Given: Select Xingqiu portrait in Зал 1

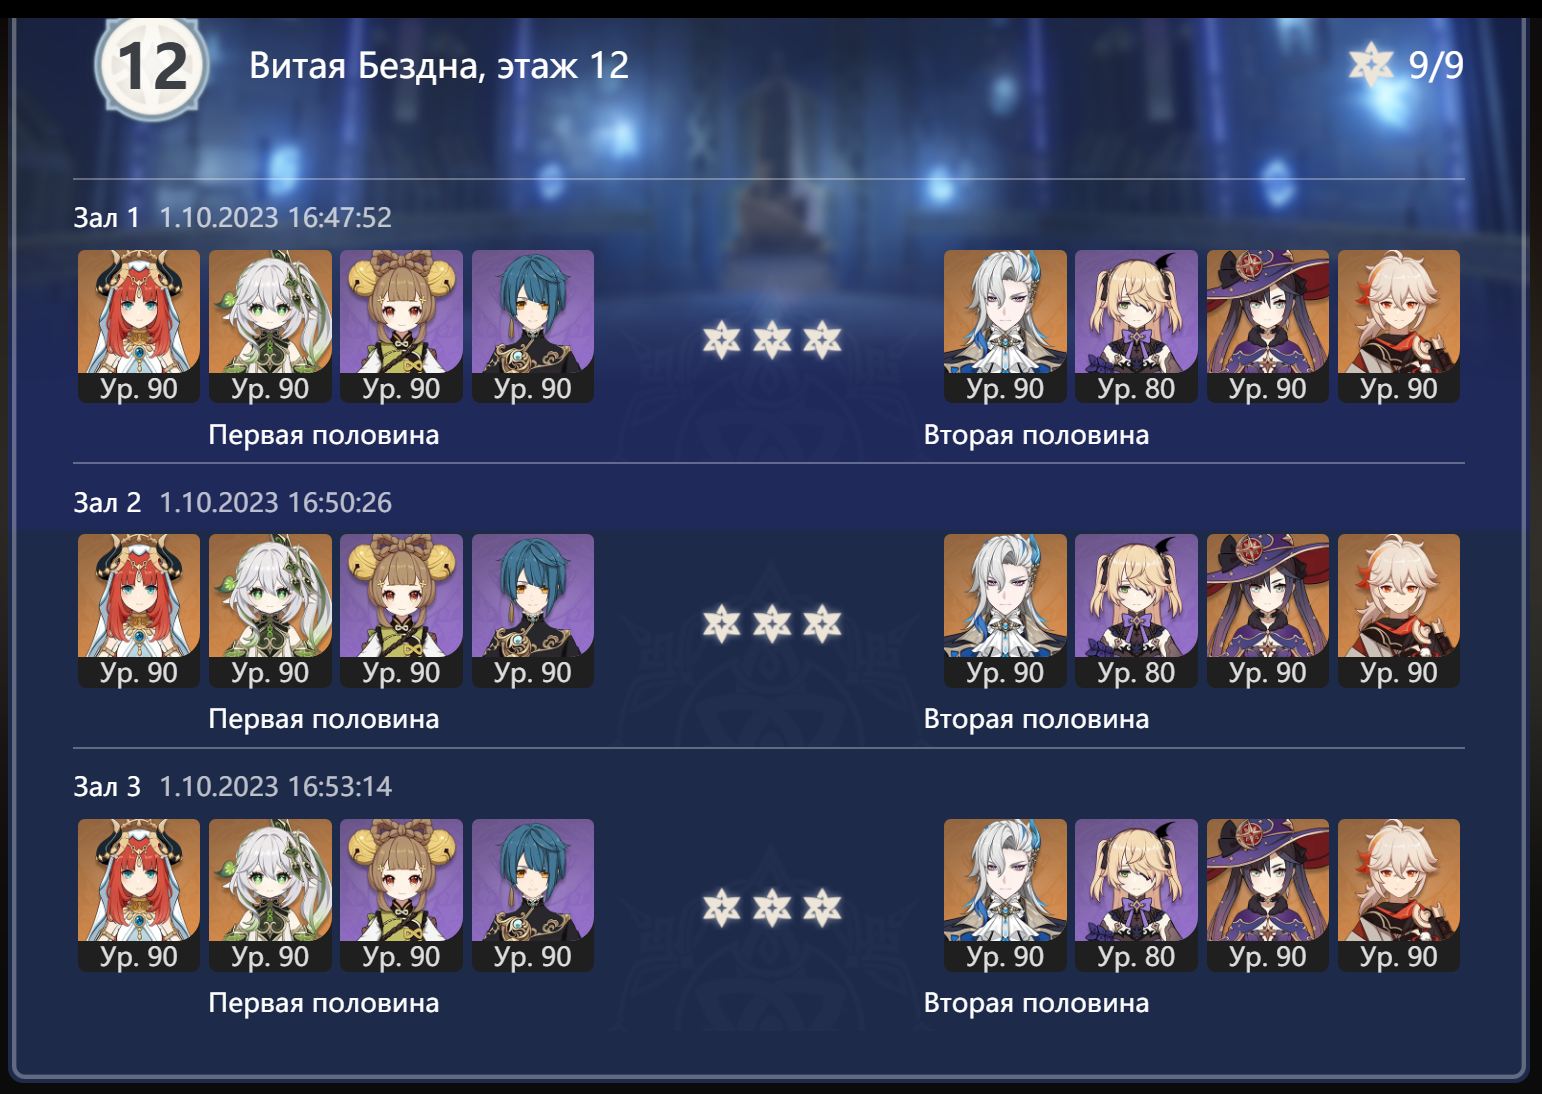Looking at the screenshot, I should pyautogui.click(x=533, y=326).
